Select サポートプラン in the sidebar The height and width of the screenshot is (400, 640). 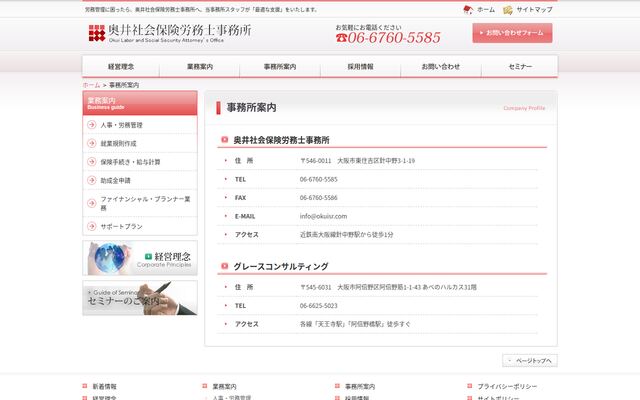(121, 227)
